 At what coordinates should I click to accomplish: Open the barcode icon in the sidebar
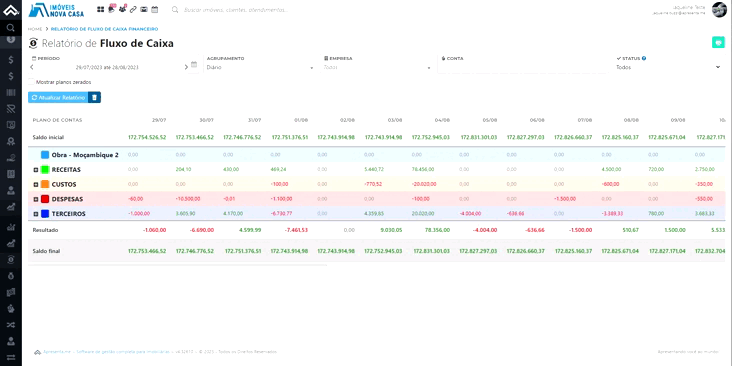(11, 92)
